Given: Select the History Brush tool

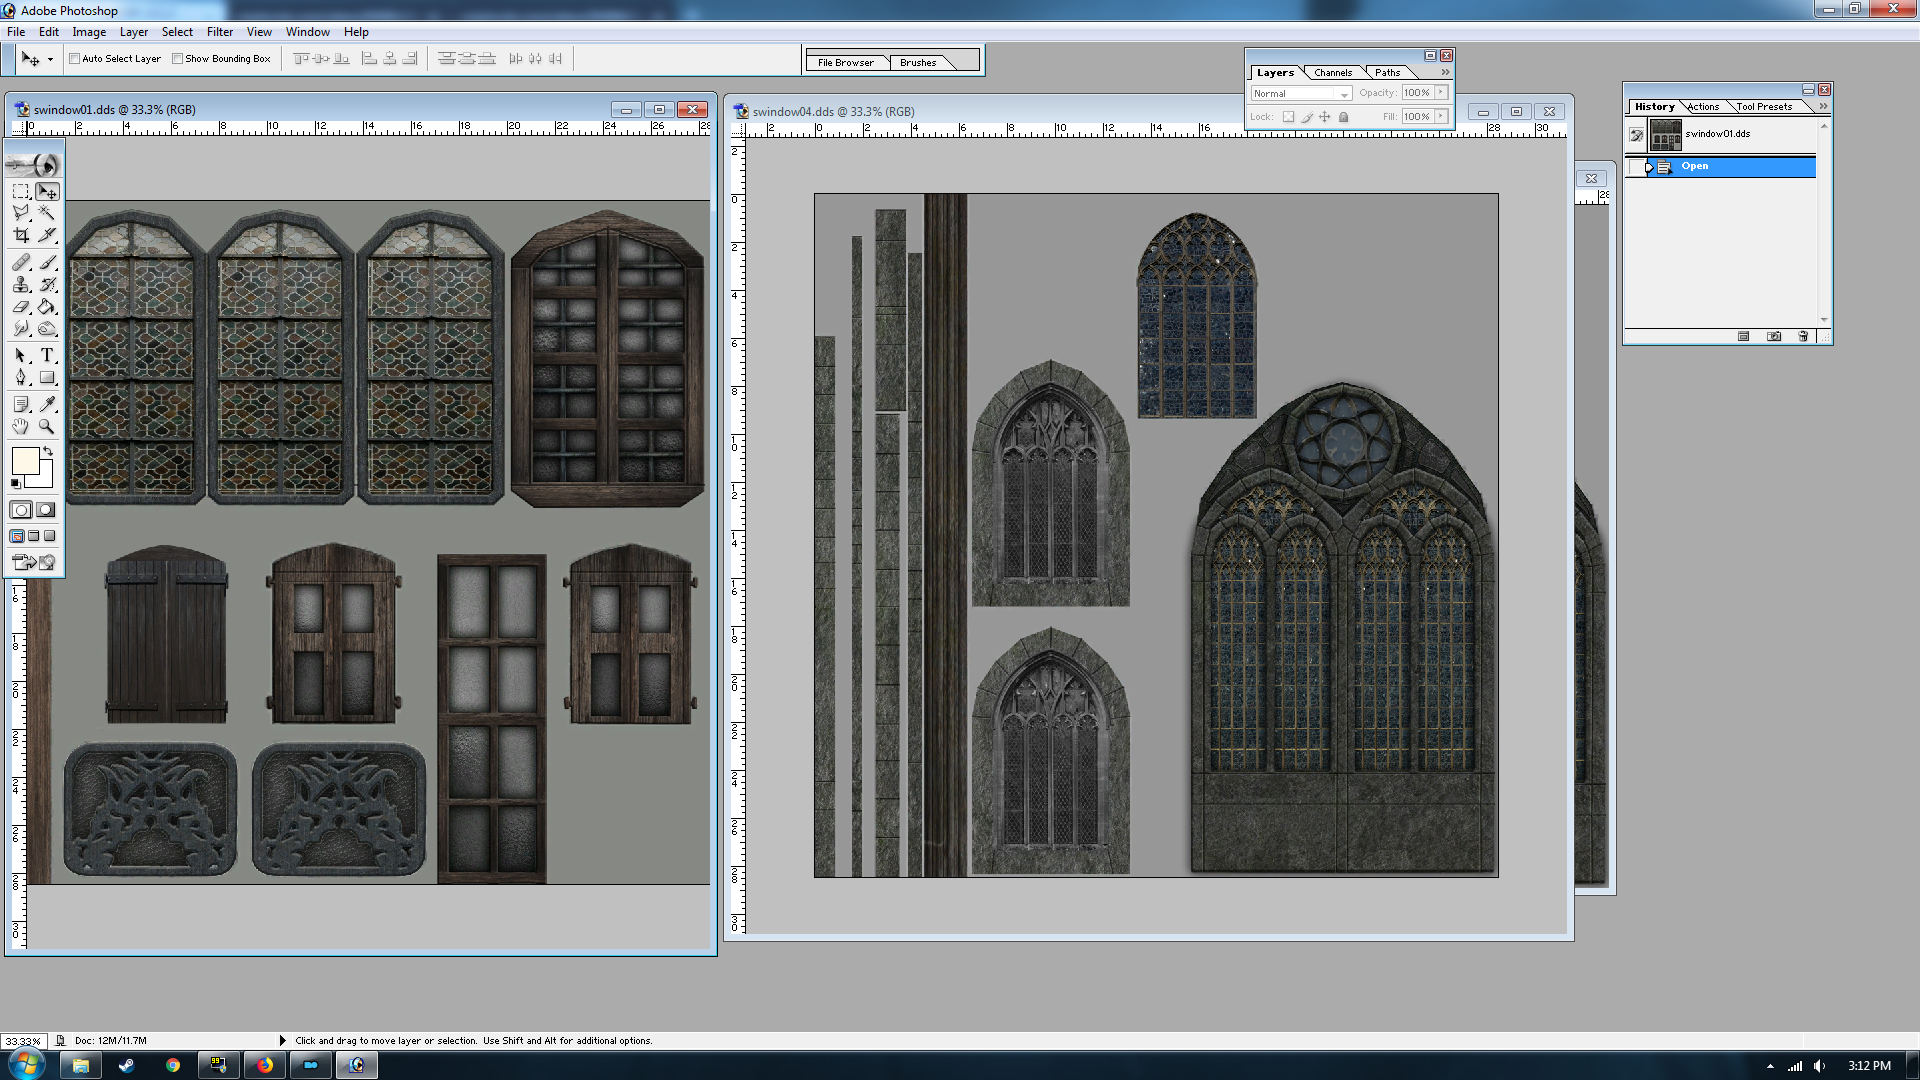Looking at the screenshot, I should coord(47,285).
